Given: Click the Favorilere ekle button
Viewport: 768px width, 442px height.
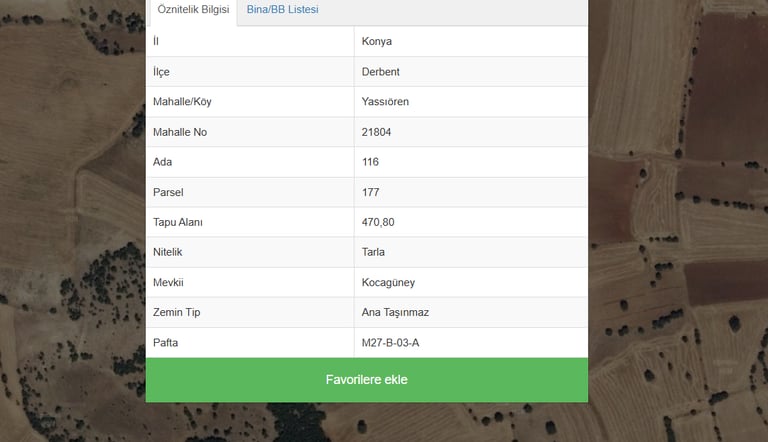Looking at the screenshot, I should click(367, 380).
